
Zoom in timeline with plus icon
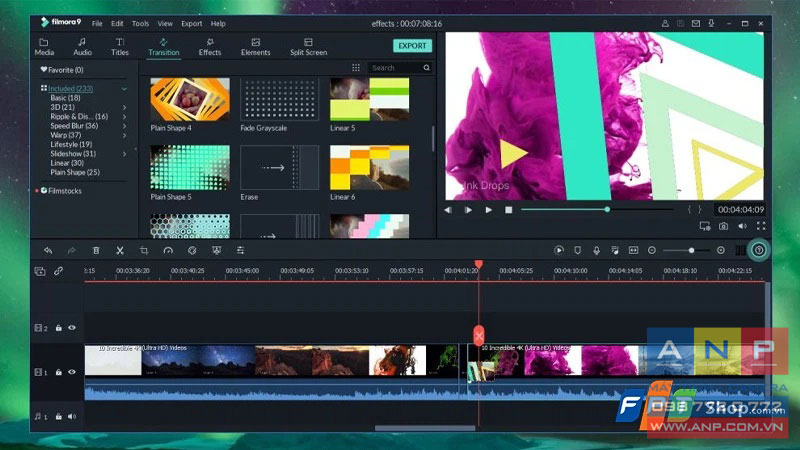(720, 251)
